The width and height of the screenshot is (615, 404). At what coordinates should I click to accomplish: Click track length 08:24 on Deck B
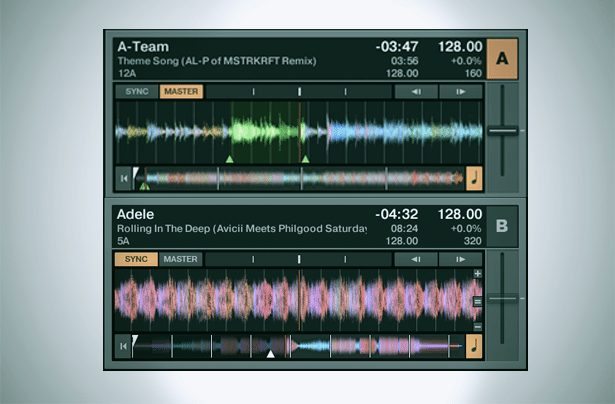click(x=404, y=229)
